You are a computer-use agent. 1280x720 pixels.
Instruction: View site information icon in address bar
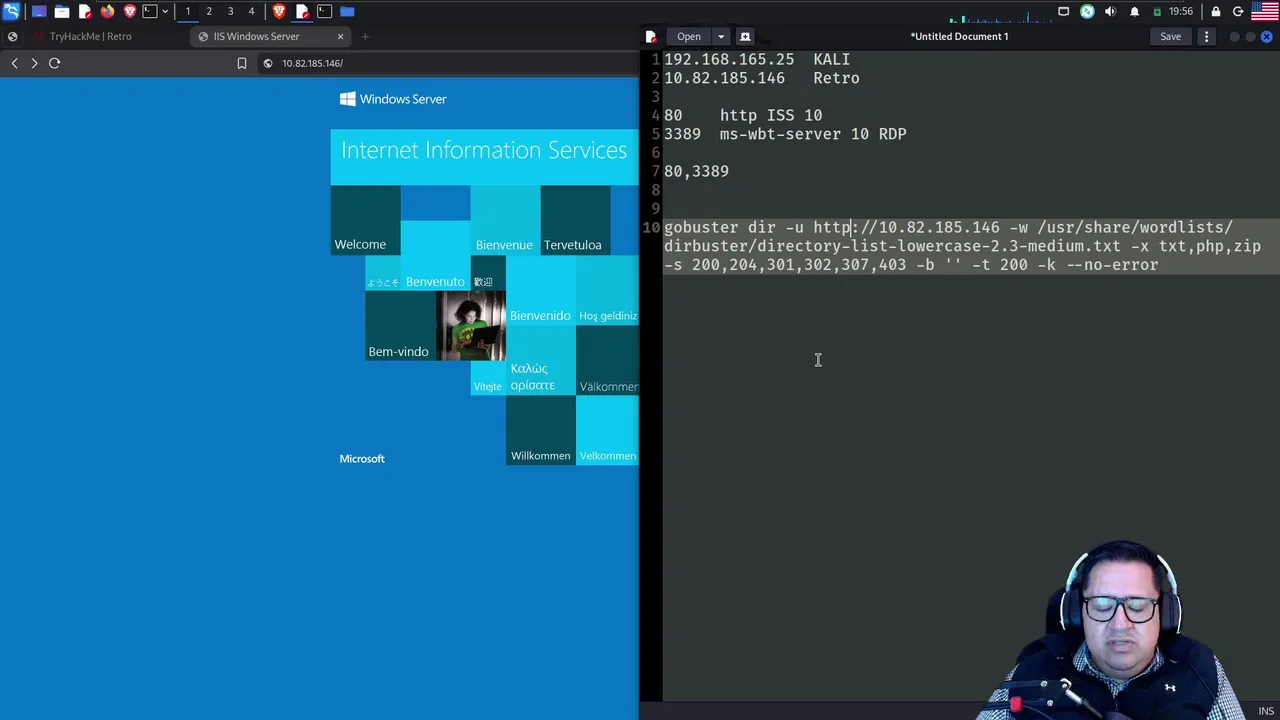point(268,63)
